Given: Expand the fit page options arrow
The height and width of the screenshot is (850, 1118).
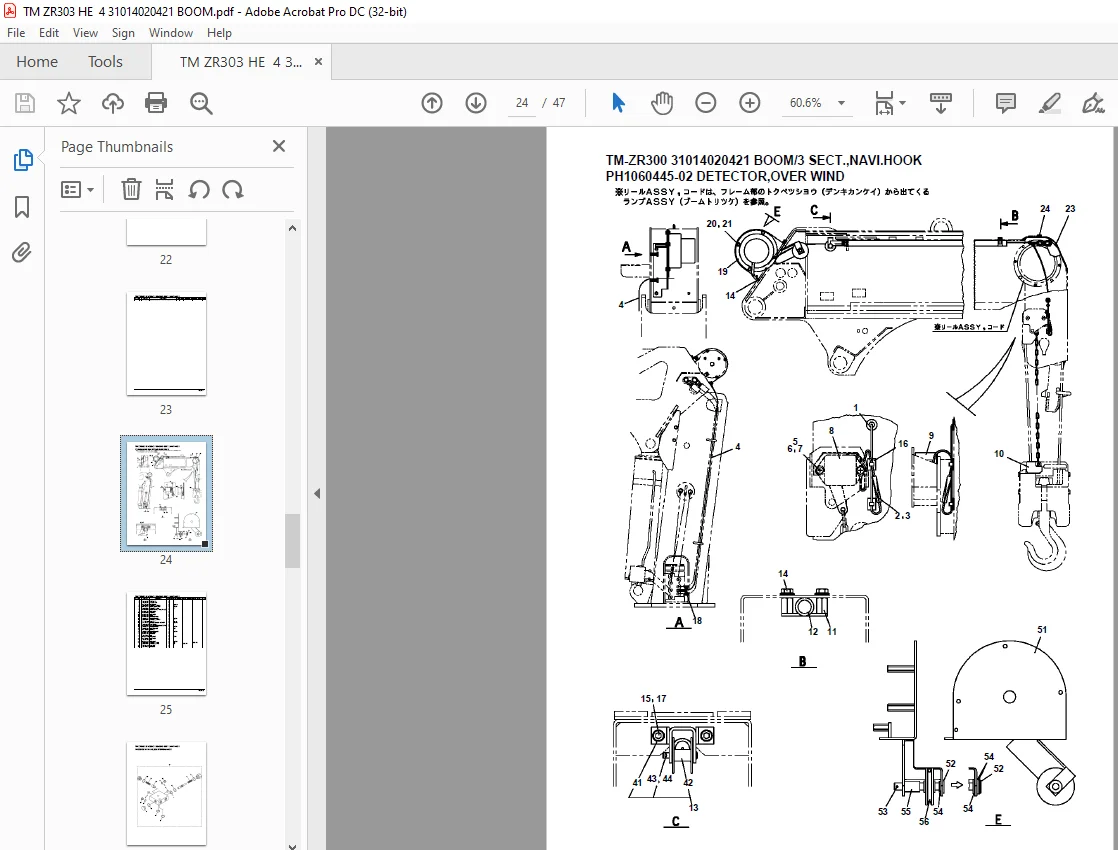Looking at the screenshot, I should pyautogui.click(x=903, y=103).
